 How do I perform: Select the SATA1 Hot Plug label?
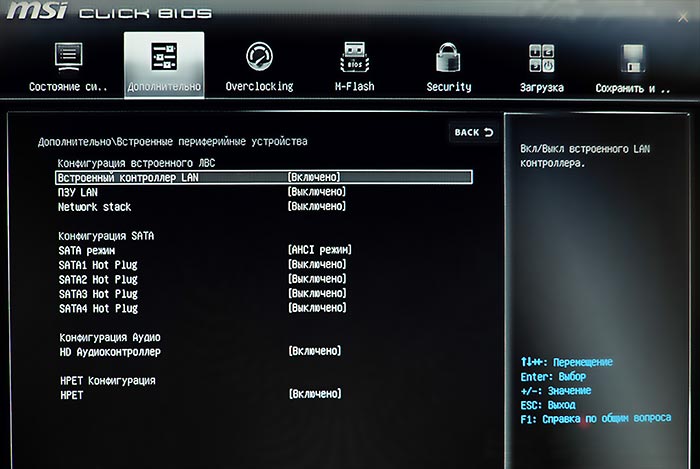pyautogui.click(x=98, y=265)
